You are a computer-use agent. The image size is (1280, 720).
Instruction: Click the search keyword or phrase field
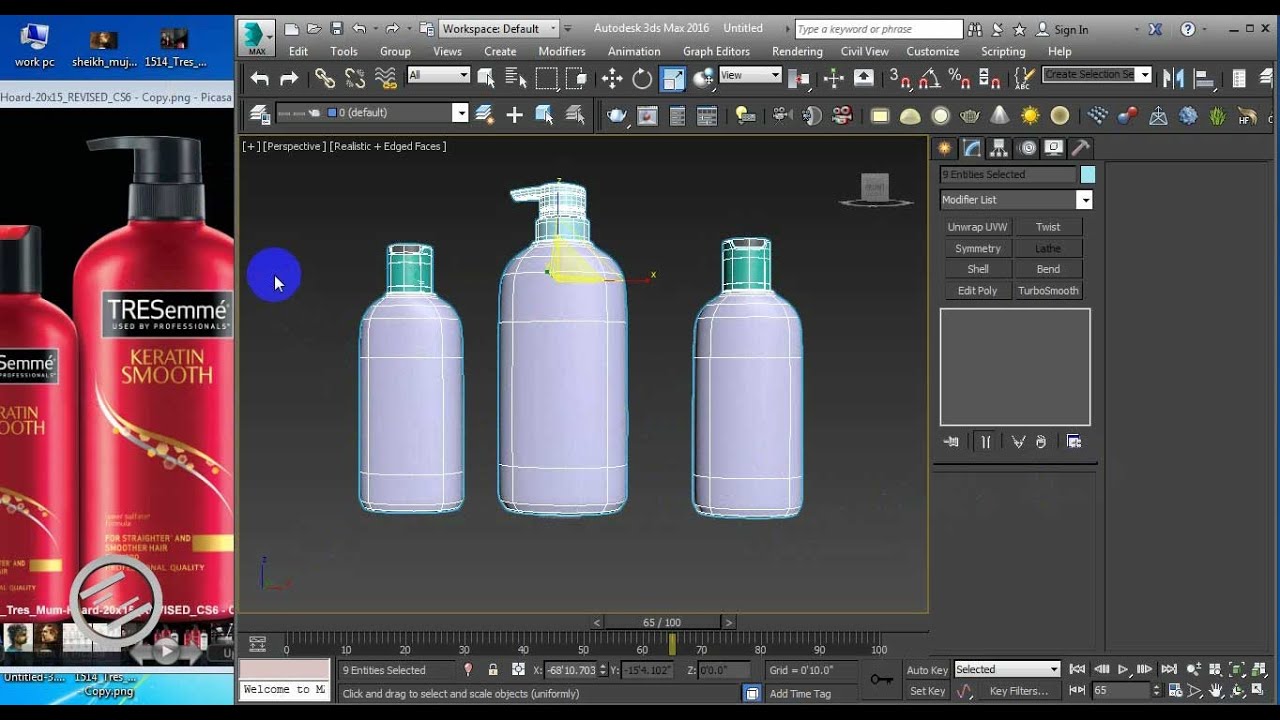pos(878,29)
